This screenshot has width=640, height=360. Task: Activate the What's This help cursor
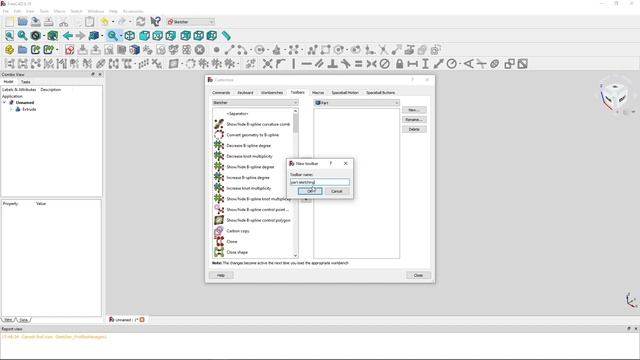[156, 22]
